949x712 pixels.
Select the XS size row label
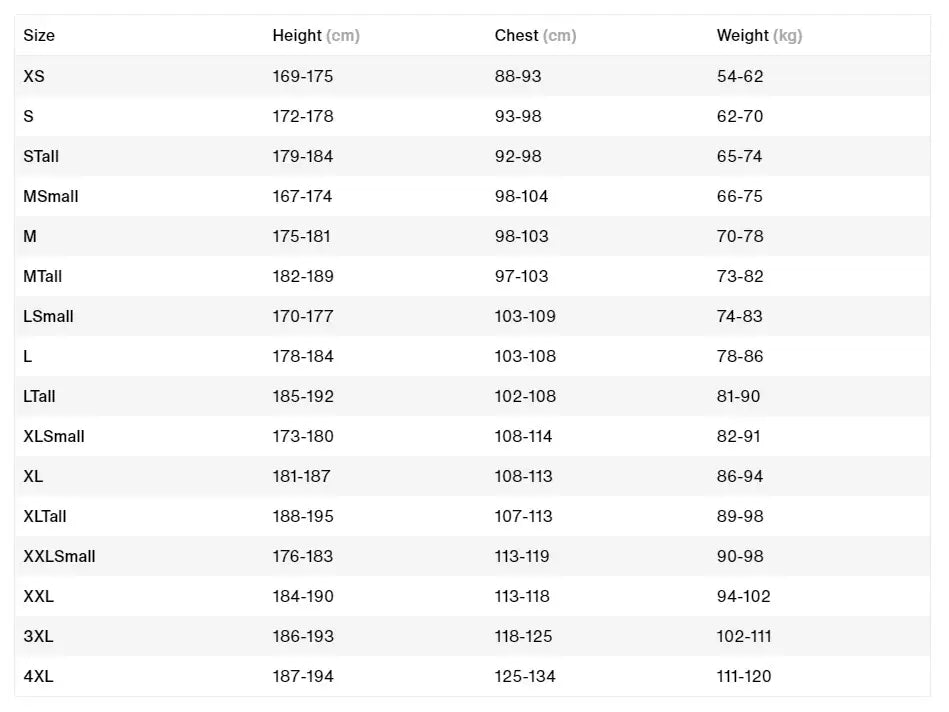click(34, 76)
